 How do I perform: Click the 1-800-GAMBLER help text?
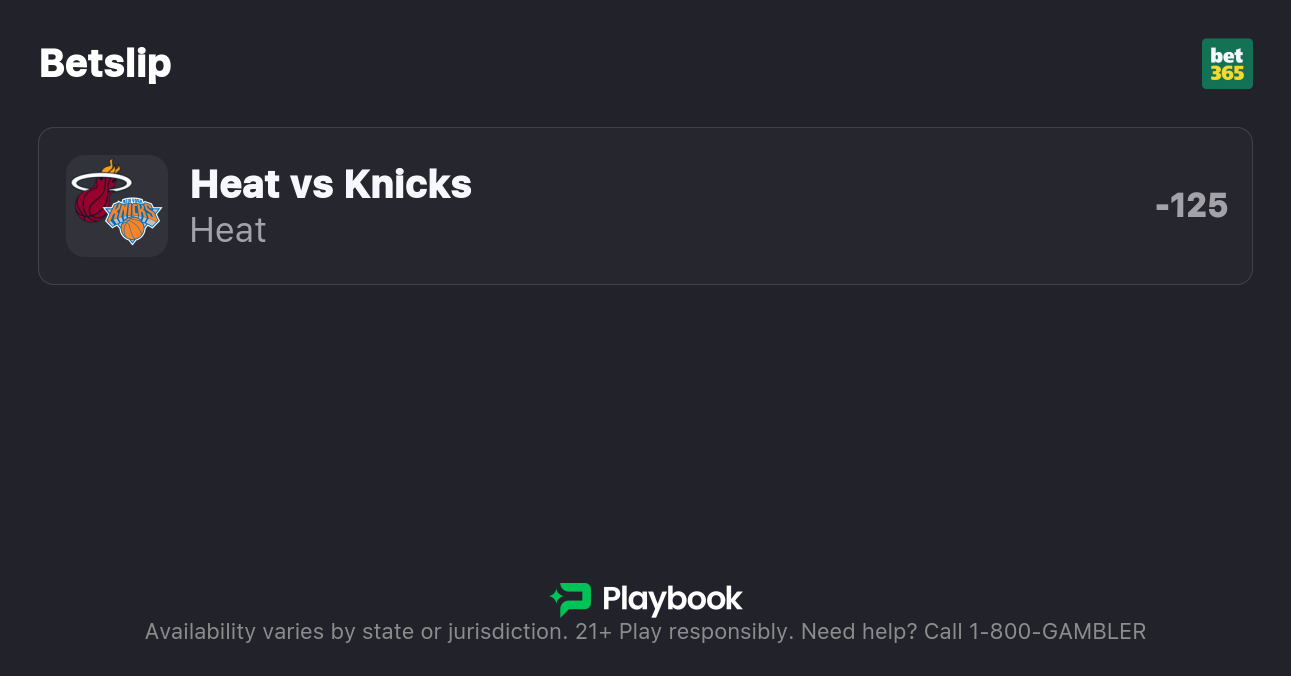[x=1056, y=631]
